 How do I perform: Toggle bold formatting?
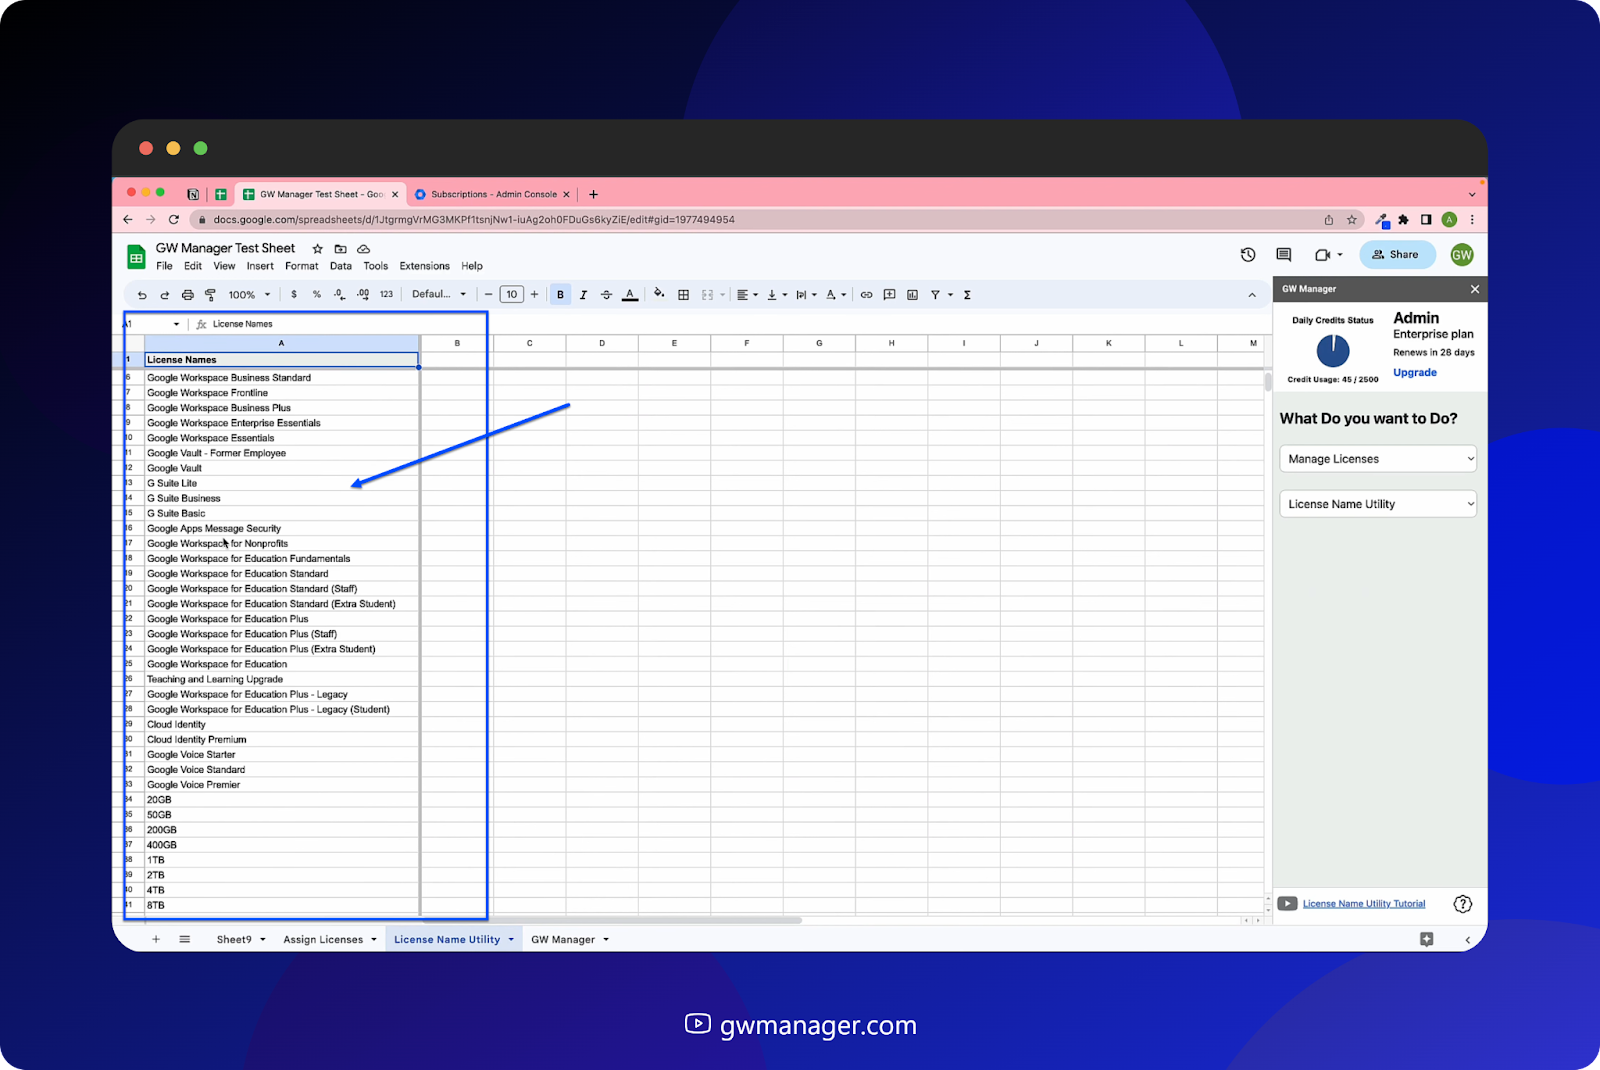[560, 295]
